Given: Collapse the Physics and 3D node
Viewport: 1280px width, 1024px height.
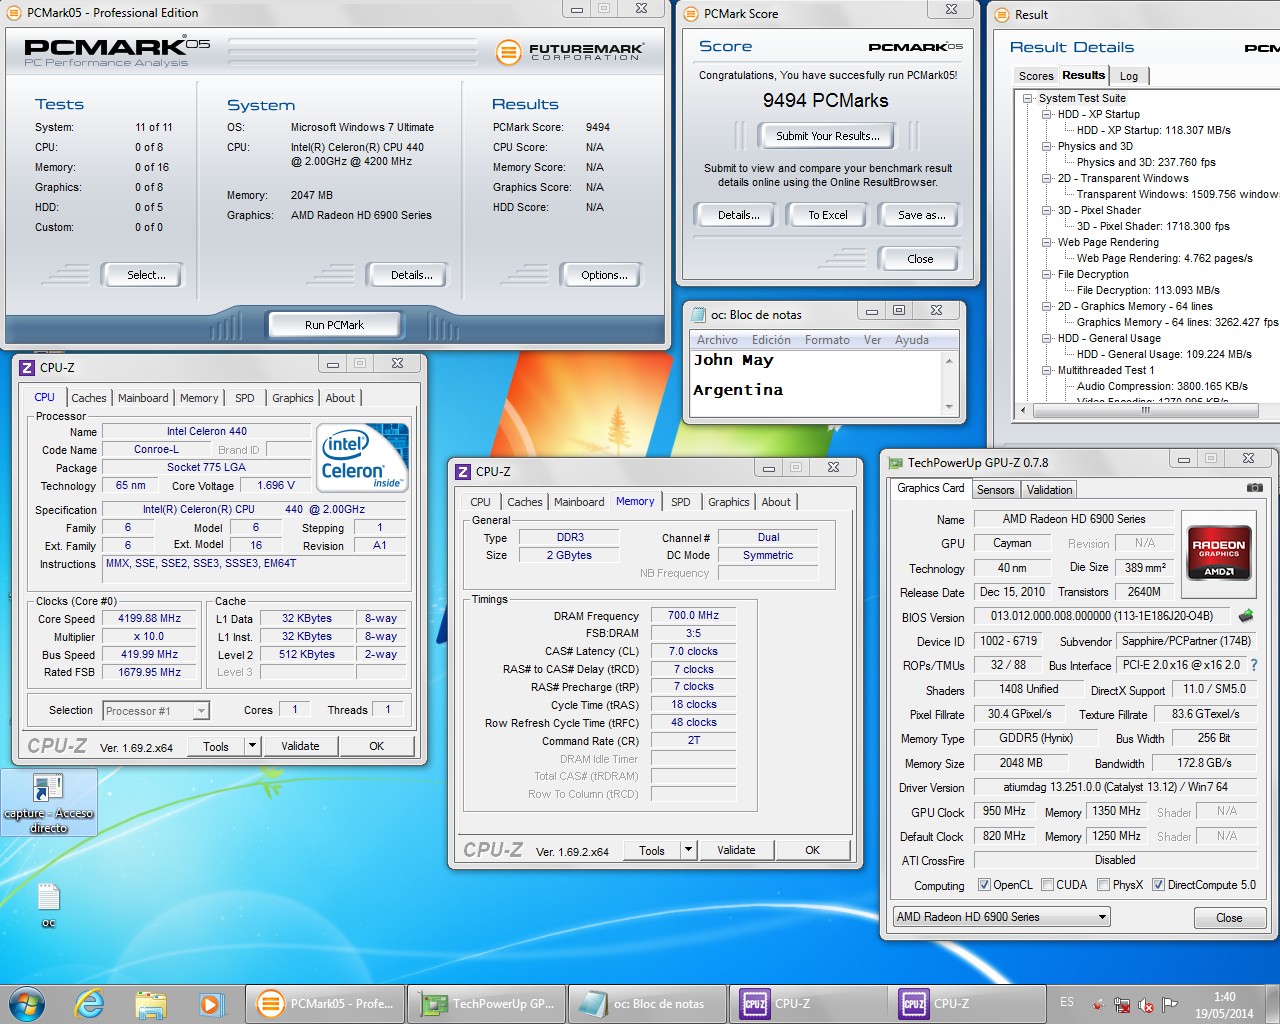Looking at the screenshot, I should (1046, 146).
